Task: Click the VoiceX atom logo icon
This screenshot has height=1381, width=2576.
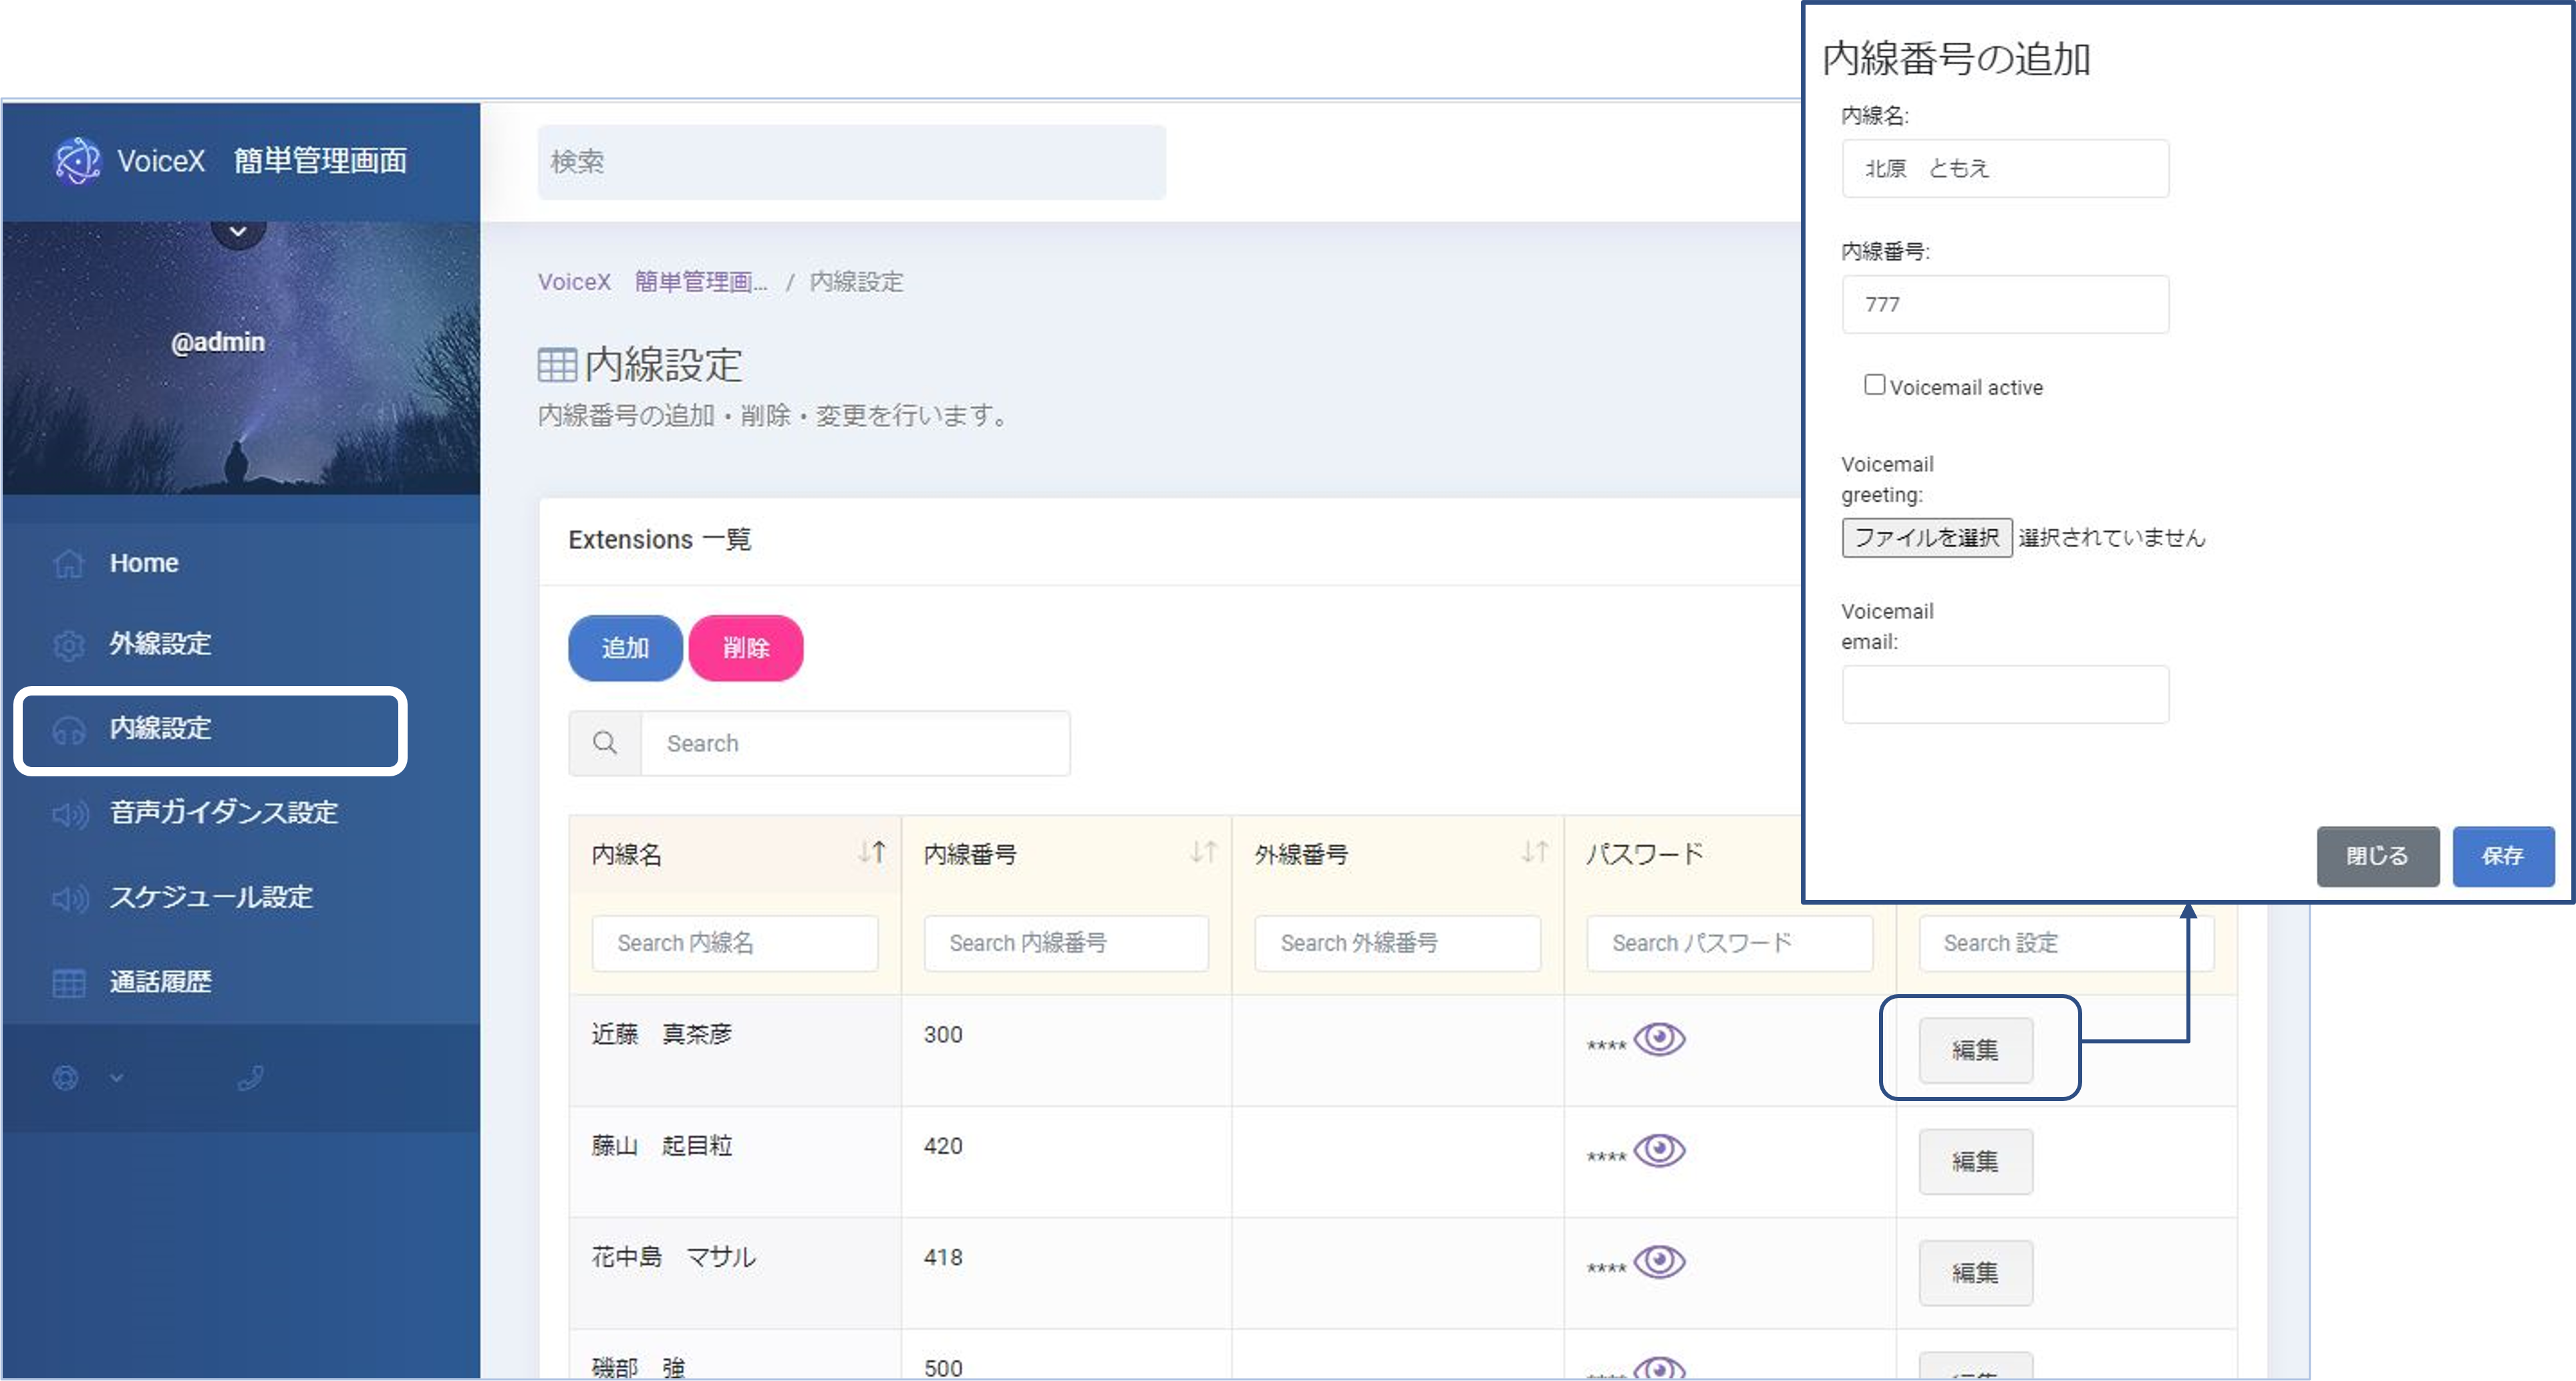Action: tap(77, 161)
